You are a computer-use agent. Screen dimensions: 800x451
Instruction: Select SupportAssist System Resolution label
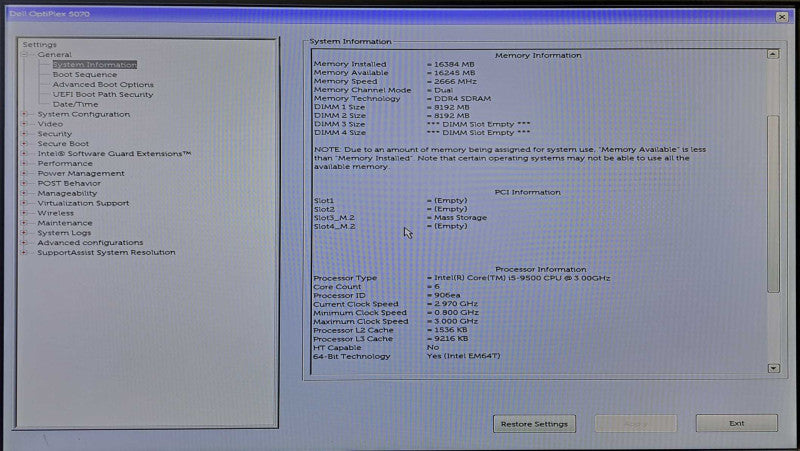(x=106, y=253)
